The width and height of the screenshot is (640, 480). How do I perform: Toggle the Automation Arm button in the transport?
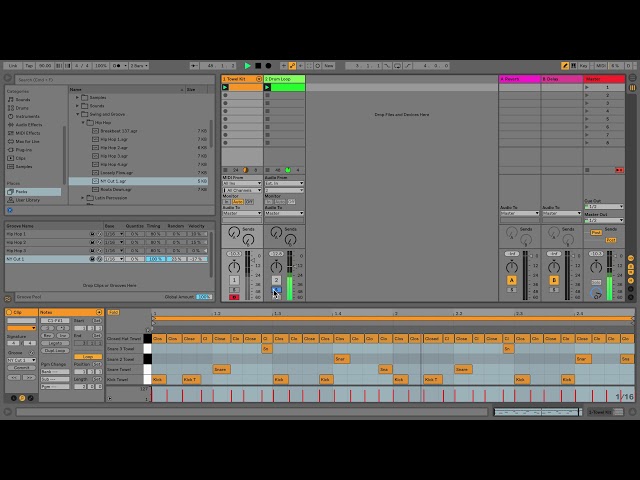pos(292,66)
